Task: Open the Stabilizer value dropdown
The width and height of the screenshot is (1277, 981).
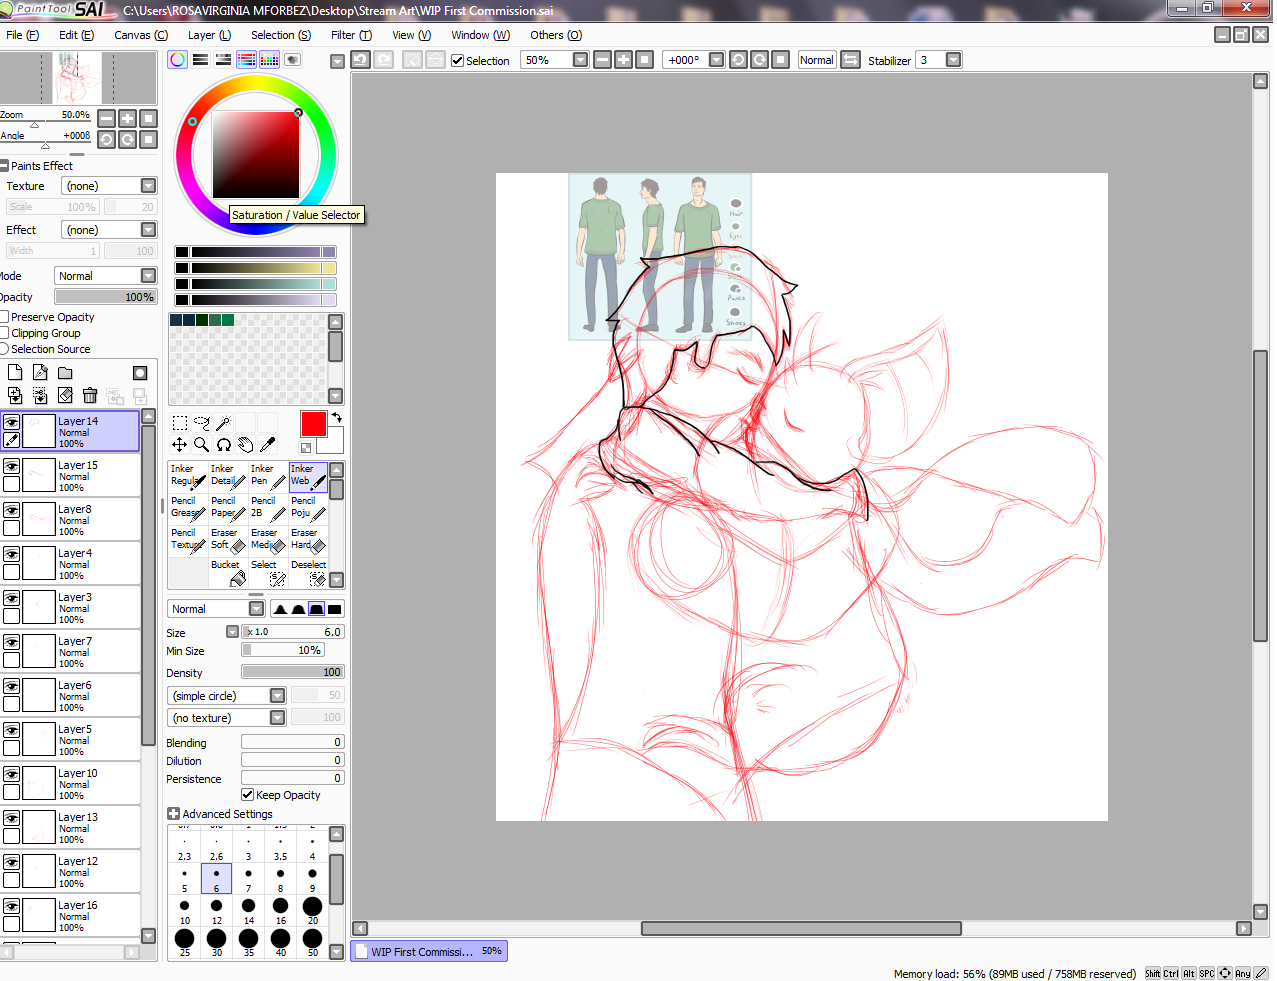Action: [953, 60]
